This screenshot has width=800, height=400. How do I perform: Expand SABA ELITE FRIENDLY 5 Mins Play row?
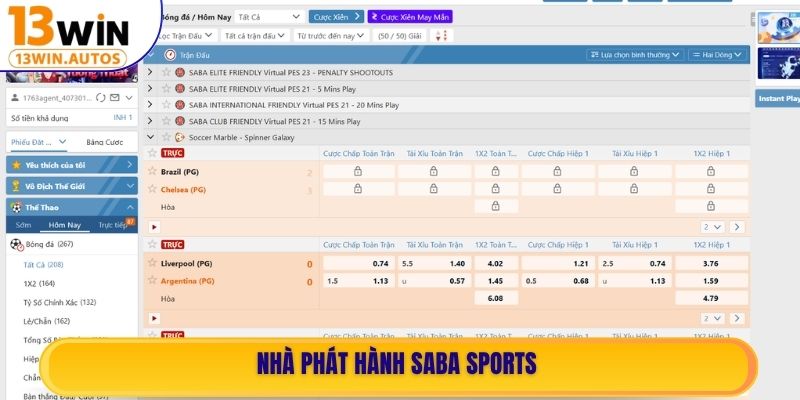(150, 89)
